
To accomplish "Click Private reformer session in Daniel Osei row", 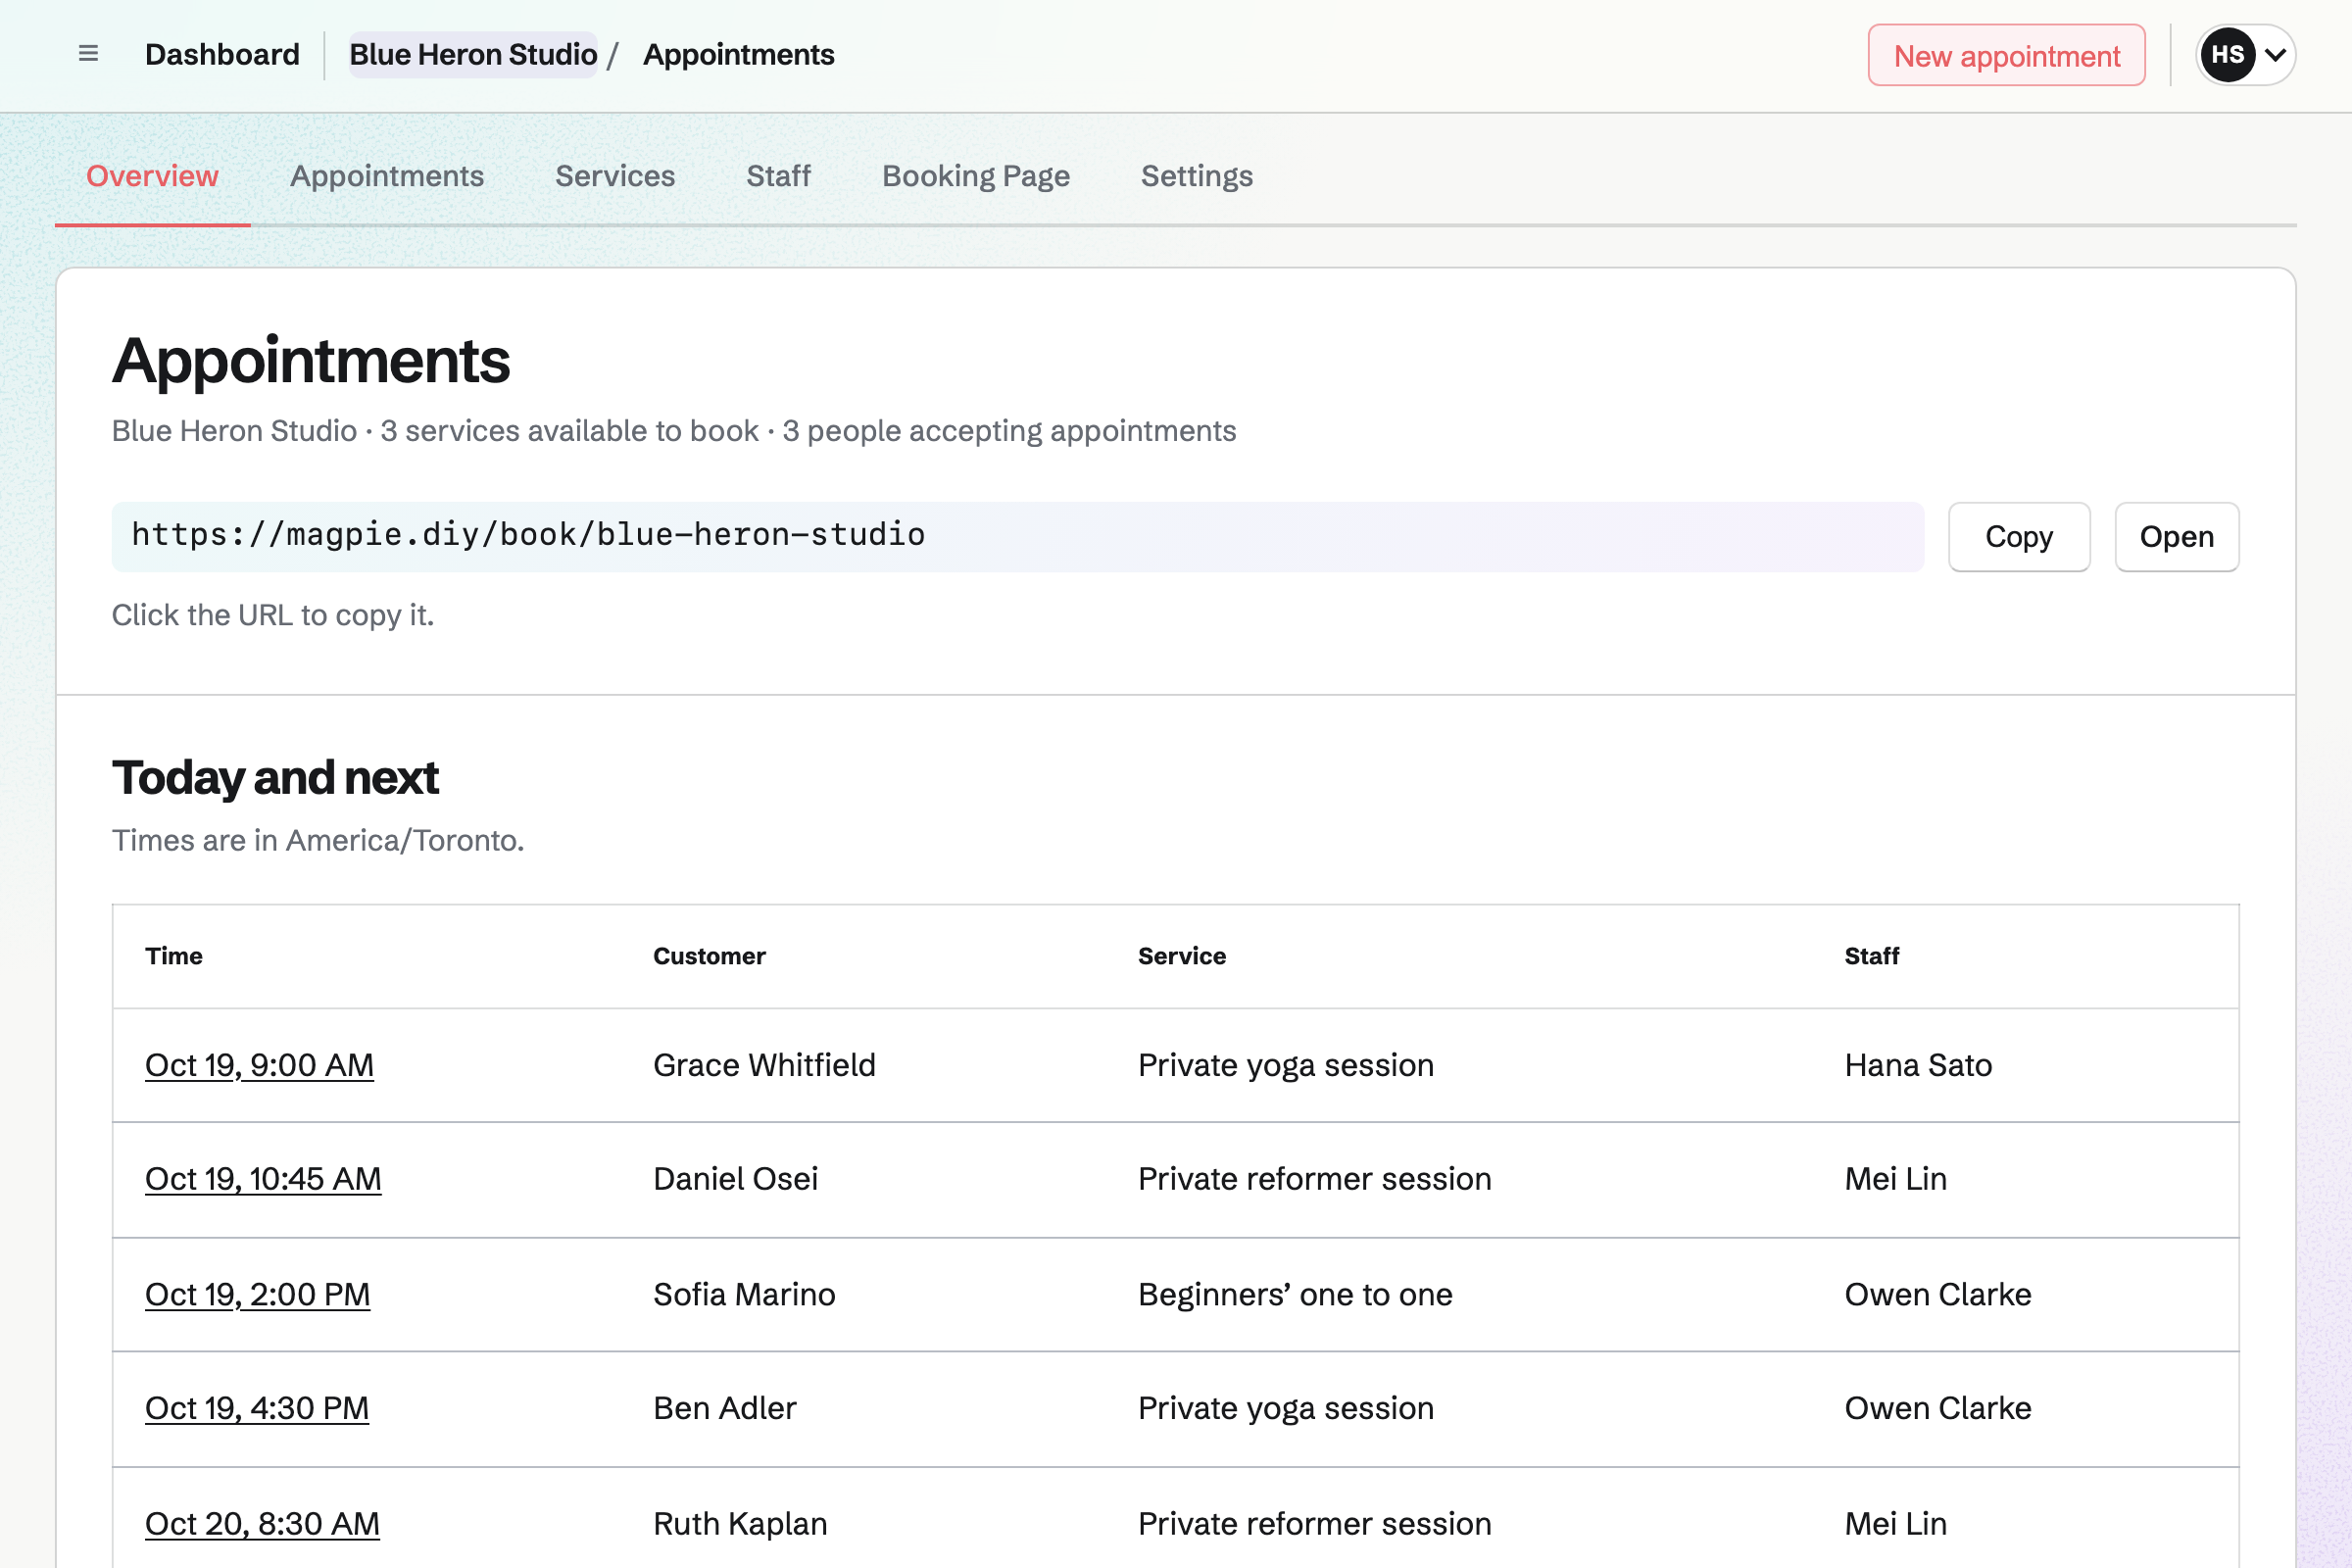I will 1314,1179.
